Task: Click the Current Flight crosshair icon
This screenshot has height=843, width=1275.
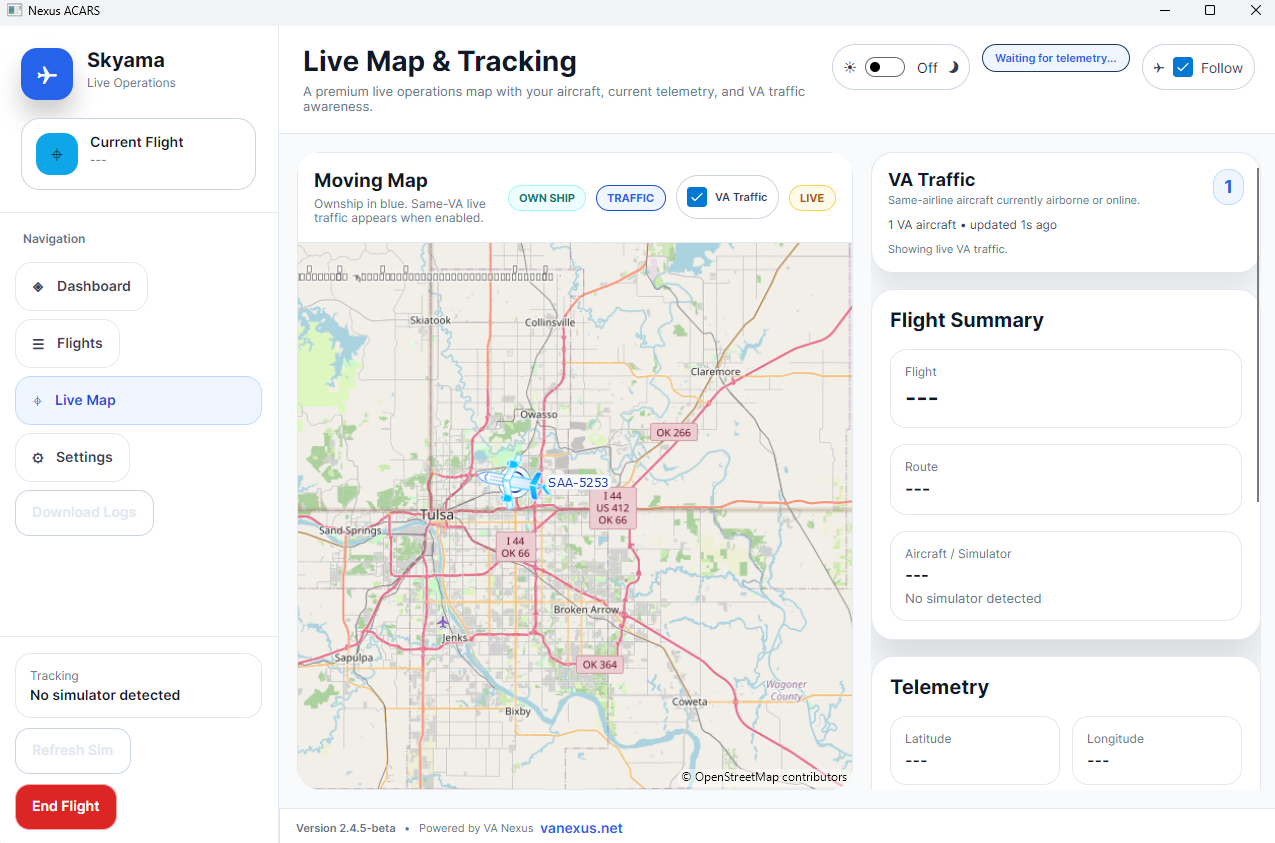Action: point(57,154)
